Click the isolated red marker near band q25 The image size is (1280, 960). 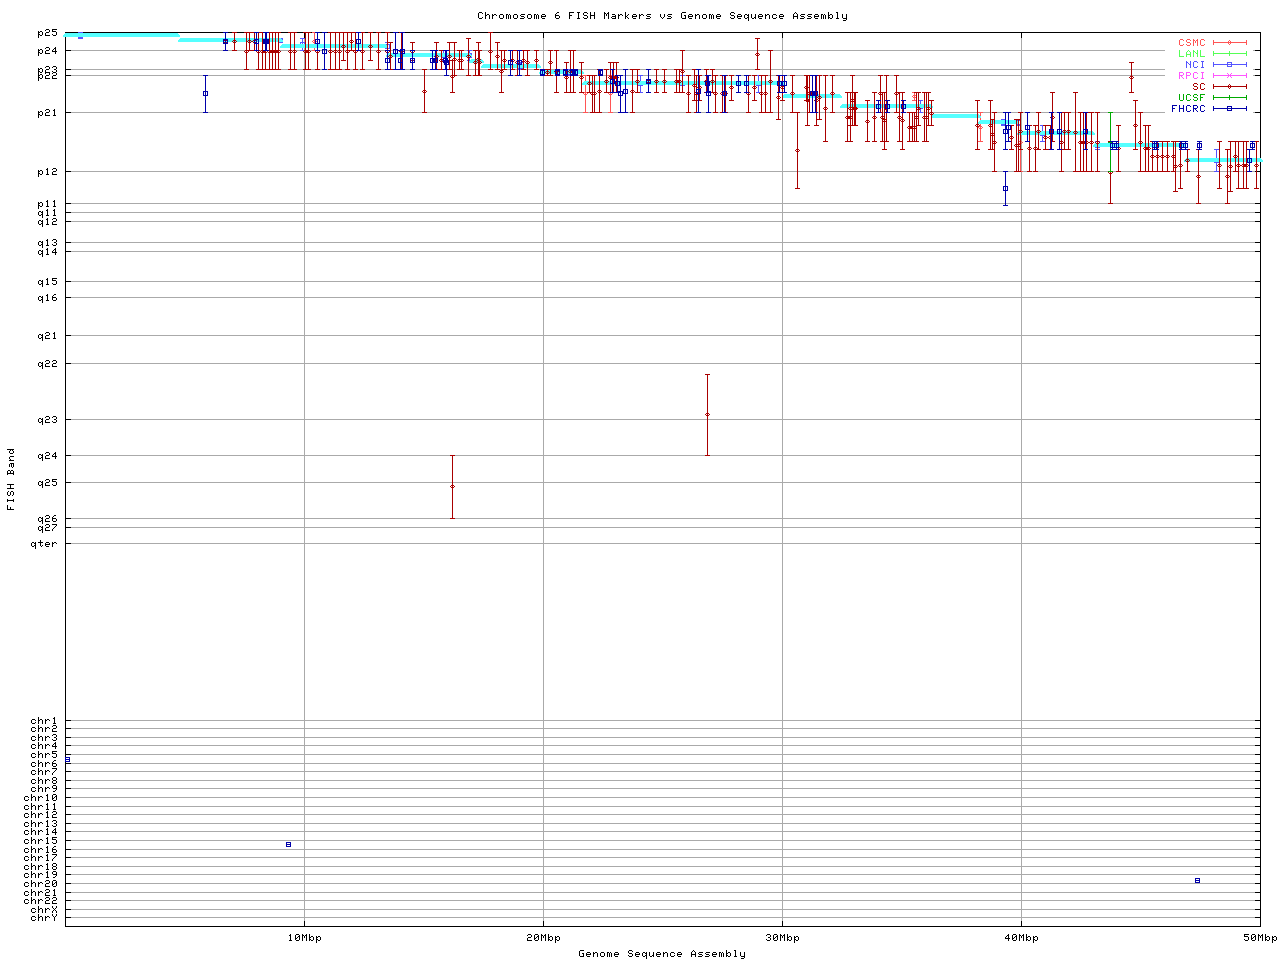[x=452, y=487]
